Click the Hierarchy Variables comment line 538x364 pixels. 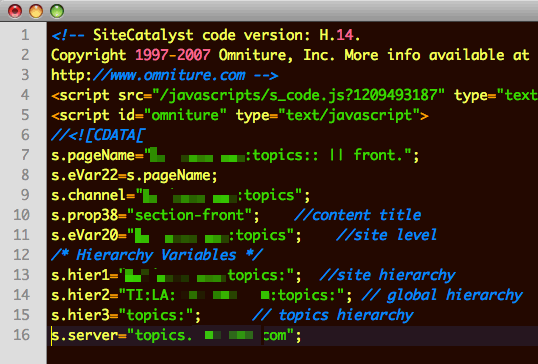coord(157,255)
